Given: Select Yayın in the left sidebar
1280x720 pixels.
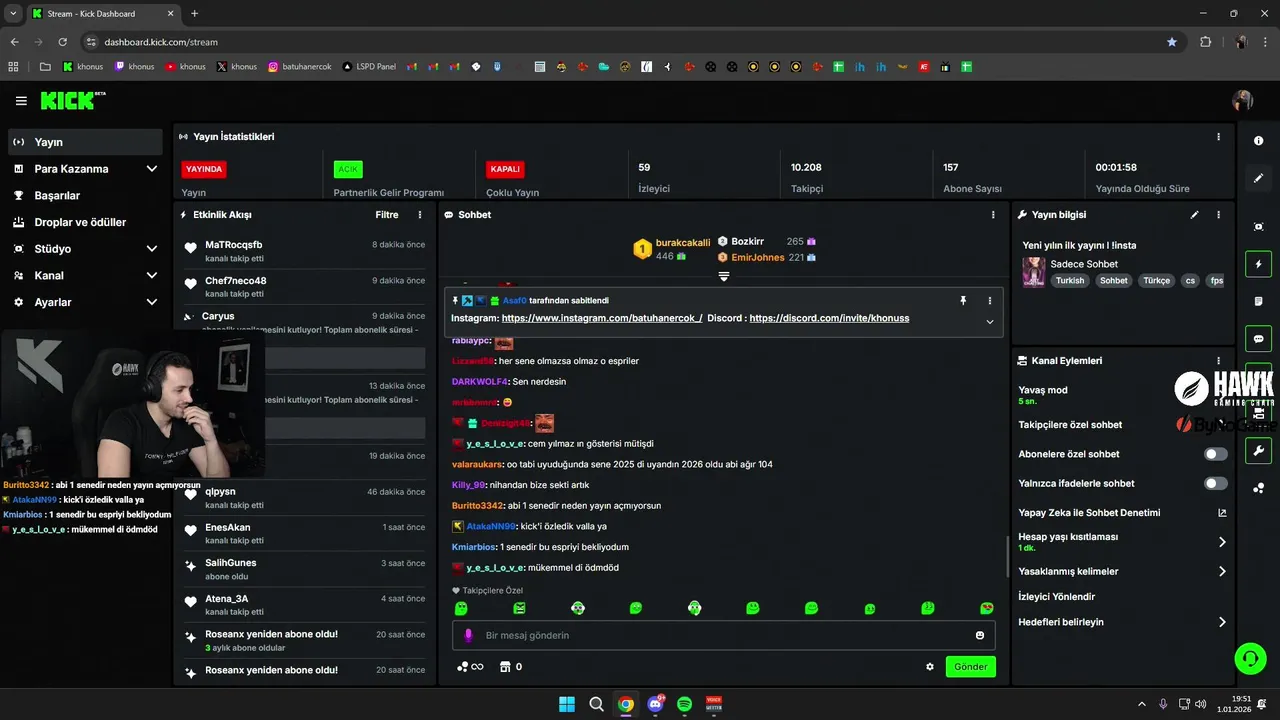Looking at the screenshot, I should point(85,142).
